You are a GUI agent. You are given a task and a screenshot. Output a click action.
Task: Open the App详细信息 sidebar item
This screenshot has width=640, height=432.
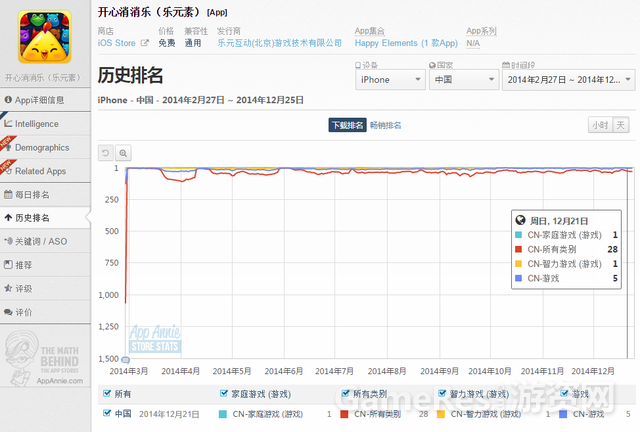[45, 100]
